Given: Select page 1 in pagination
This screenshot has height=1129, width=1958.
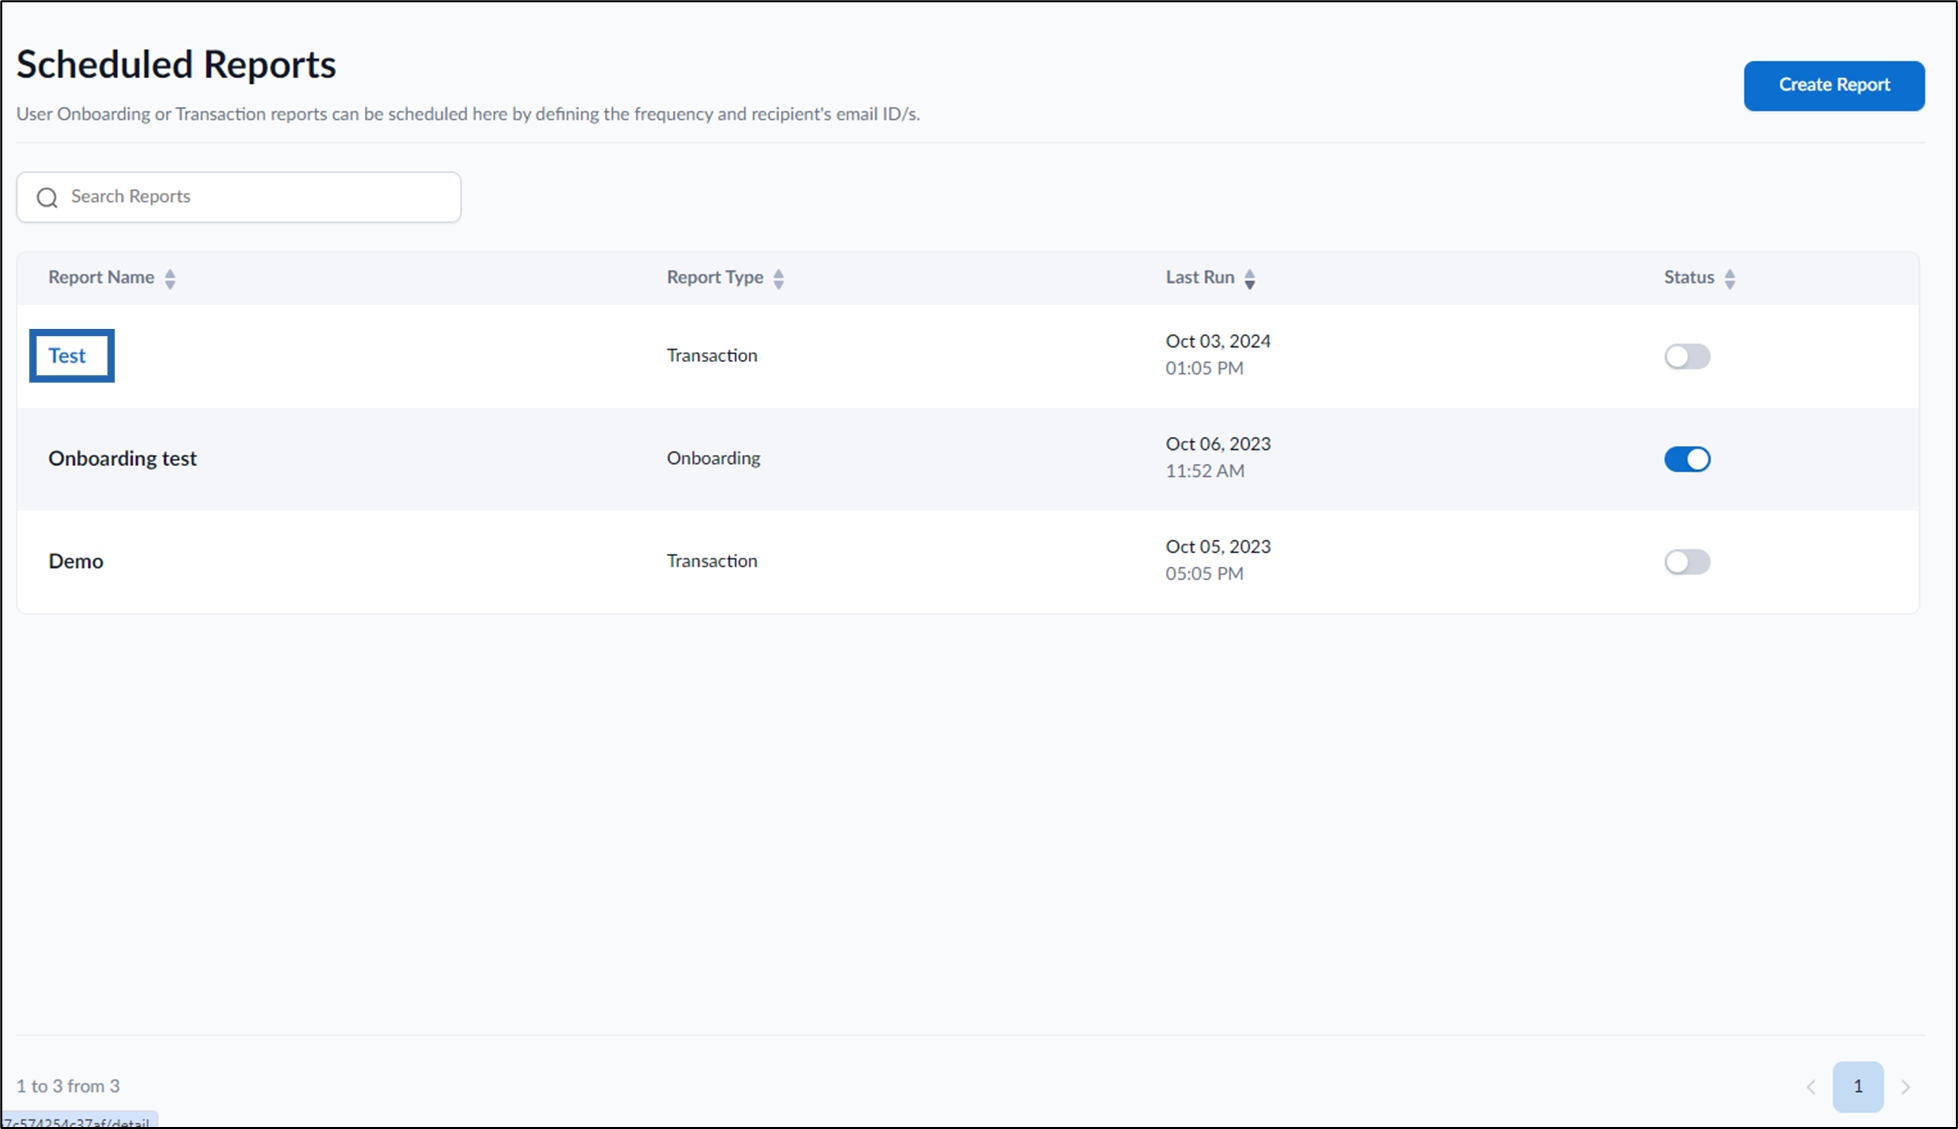Looking at the screenshot, I should pos(1858,1086).
